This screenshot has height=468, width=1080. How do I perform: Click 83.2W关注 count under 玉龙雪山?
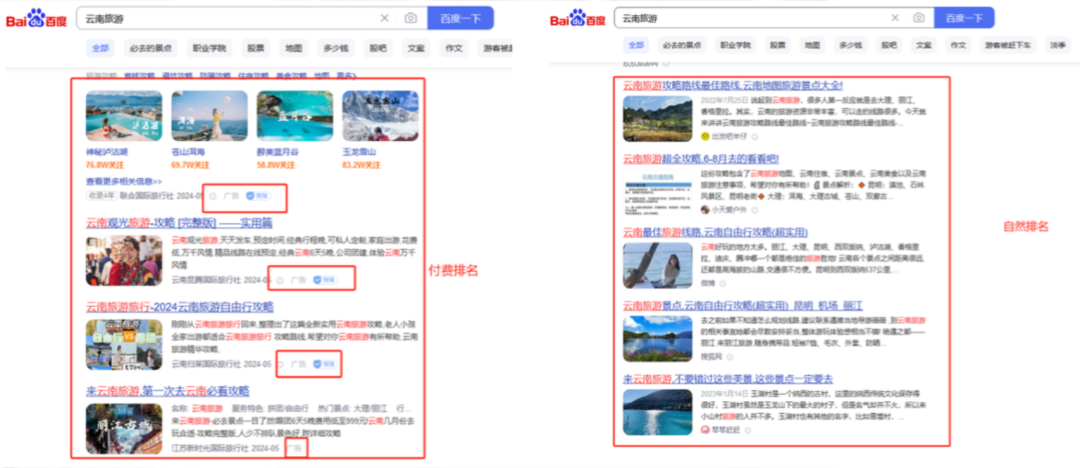pyautogui.click(x=361, y=165)
